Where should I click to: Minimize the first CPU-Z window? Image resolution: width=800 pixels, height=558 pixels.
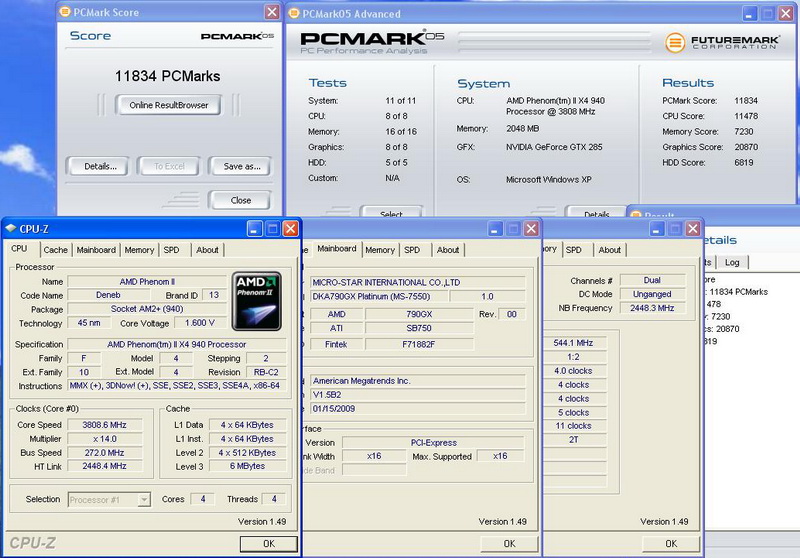[x=255, y=229]
